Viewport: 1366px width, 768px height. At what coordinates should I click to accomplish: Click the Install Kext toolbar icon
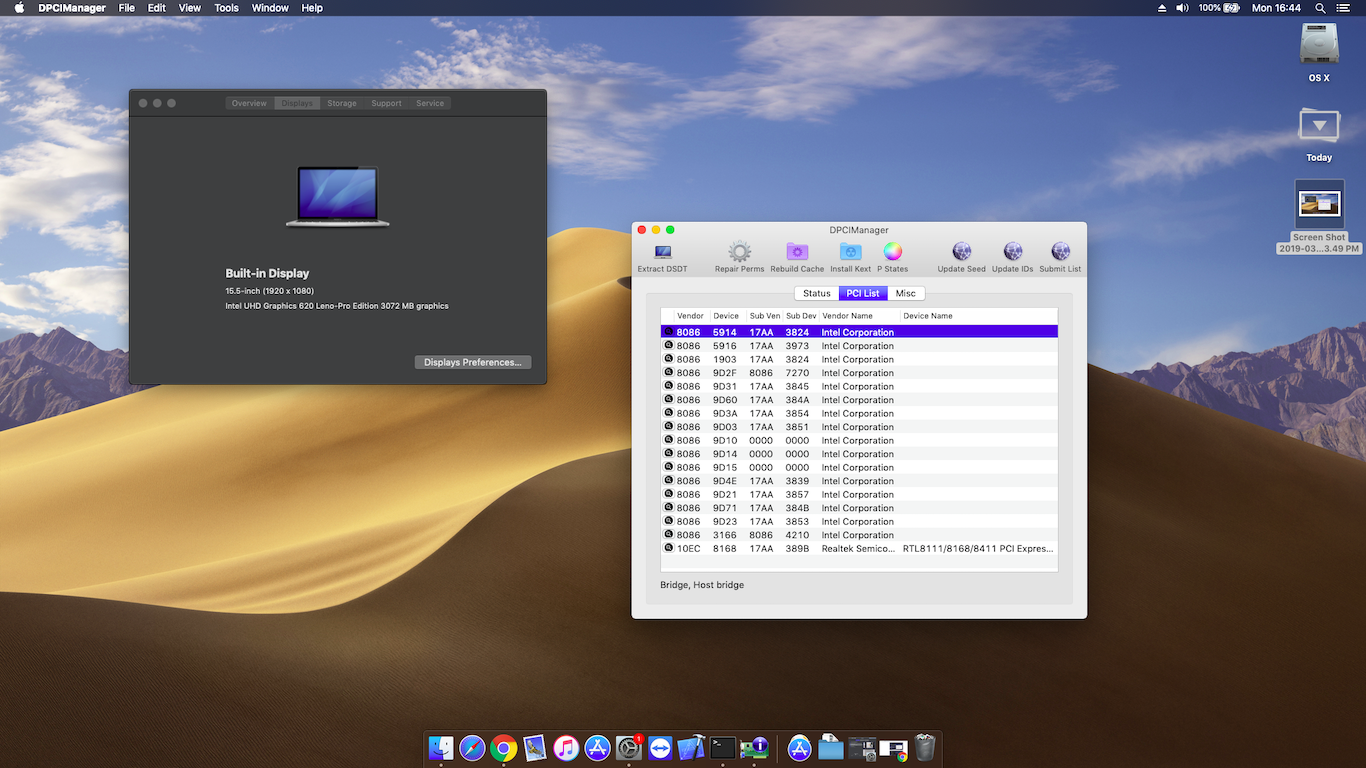point(850,251)
